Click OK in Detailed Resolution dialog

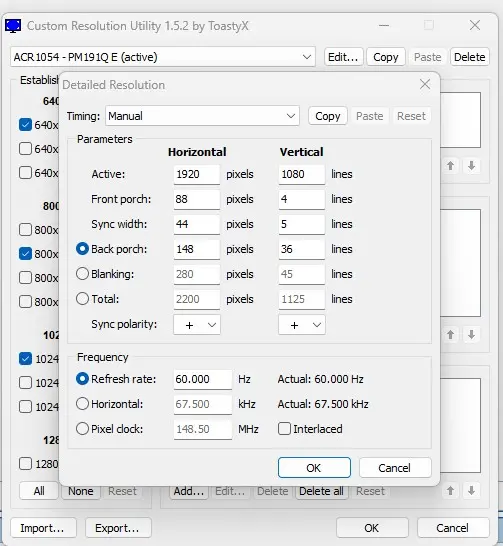click(314, 468)
